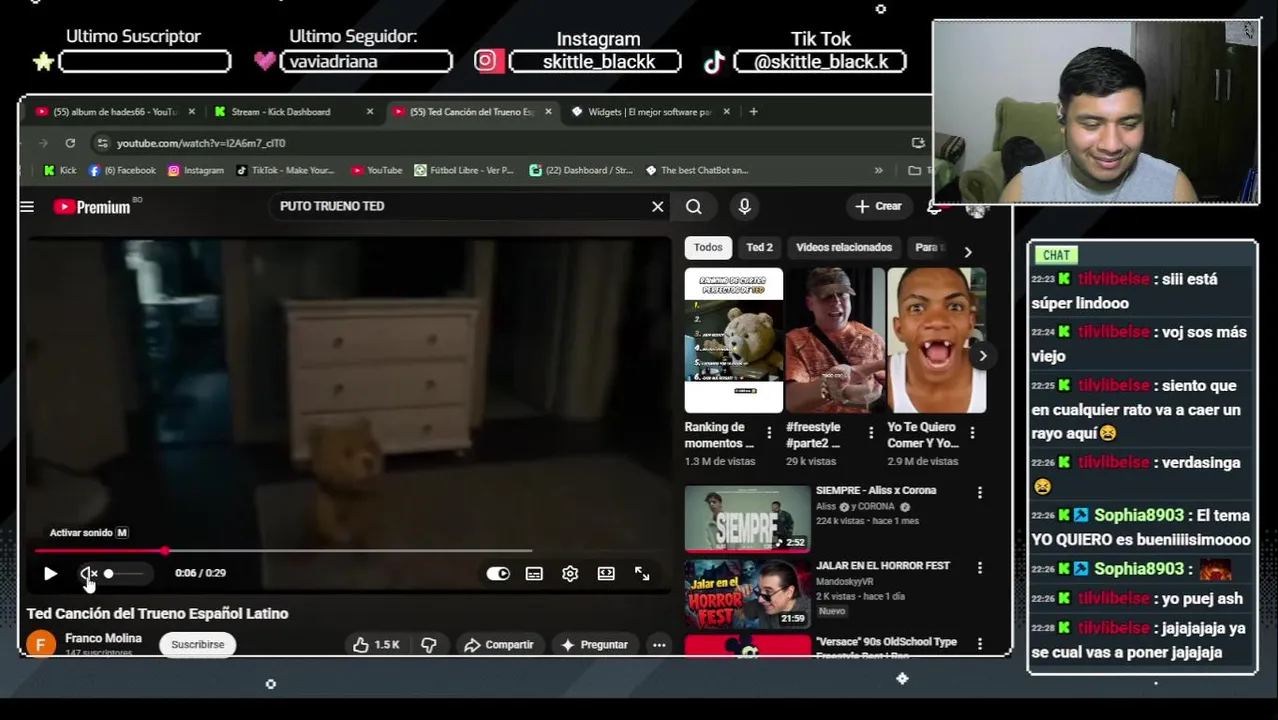Switch to theater mode icon
This screenshot has width=1278, height=720.
click(x=606, y=573)
